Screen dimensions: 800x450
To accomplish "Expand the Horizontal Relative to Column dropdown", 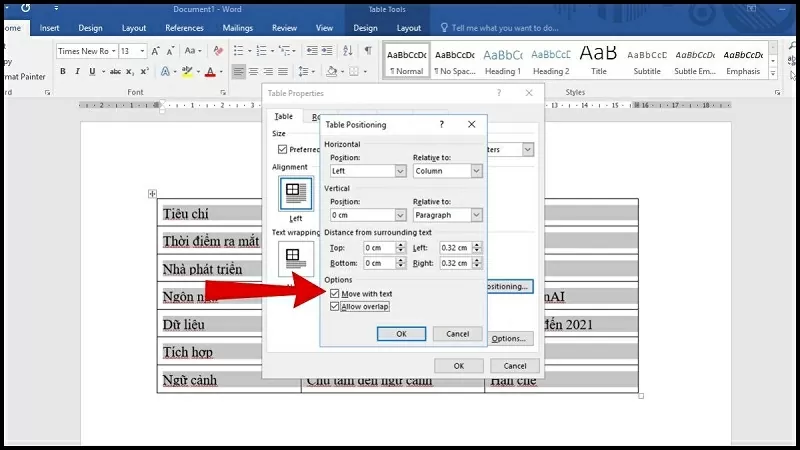I will coord(476,171).
